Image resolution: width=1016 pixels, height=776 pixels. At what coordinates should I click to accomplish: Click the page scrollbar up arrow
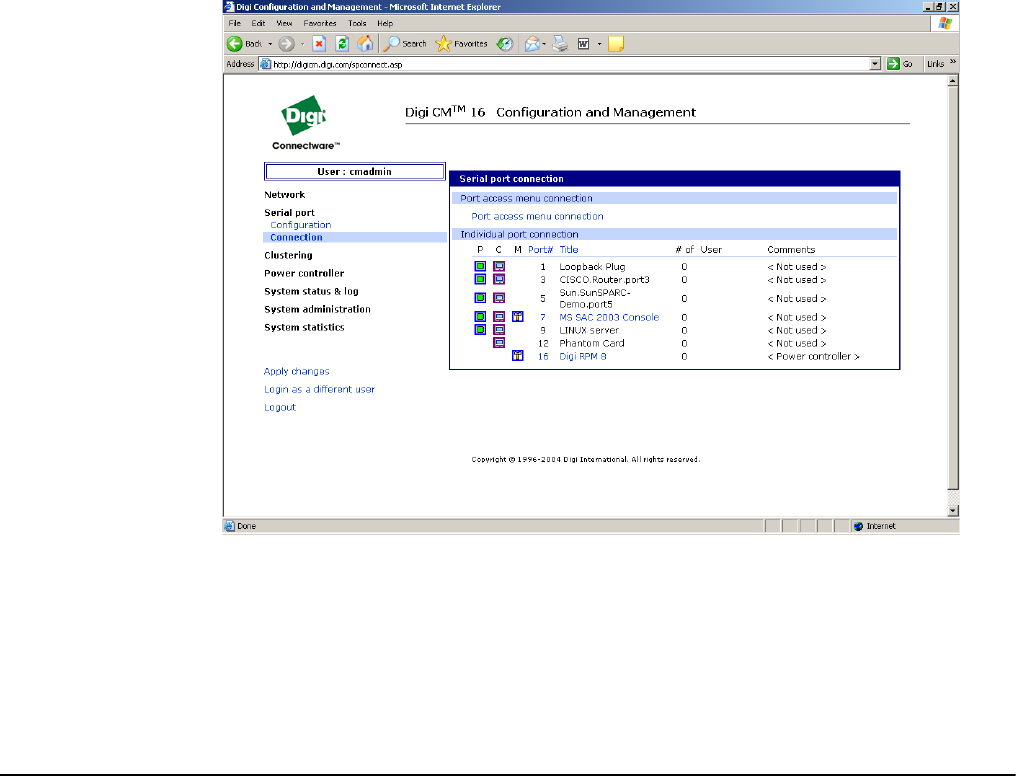pos(952,81)
